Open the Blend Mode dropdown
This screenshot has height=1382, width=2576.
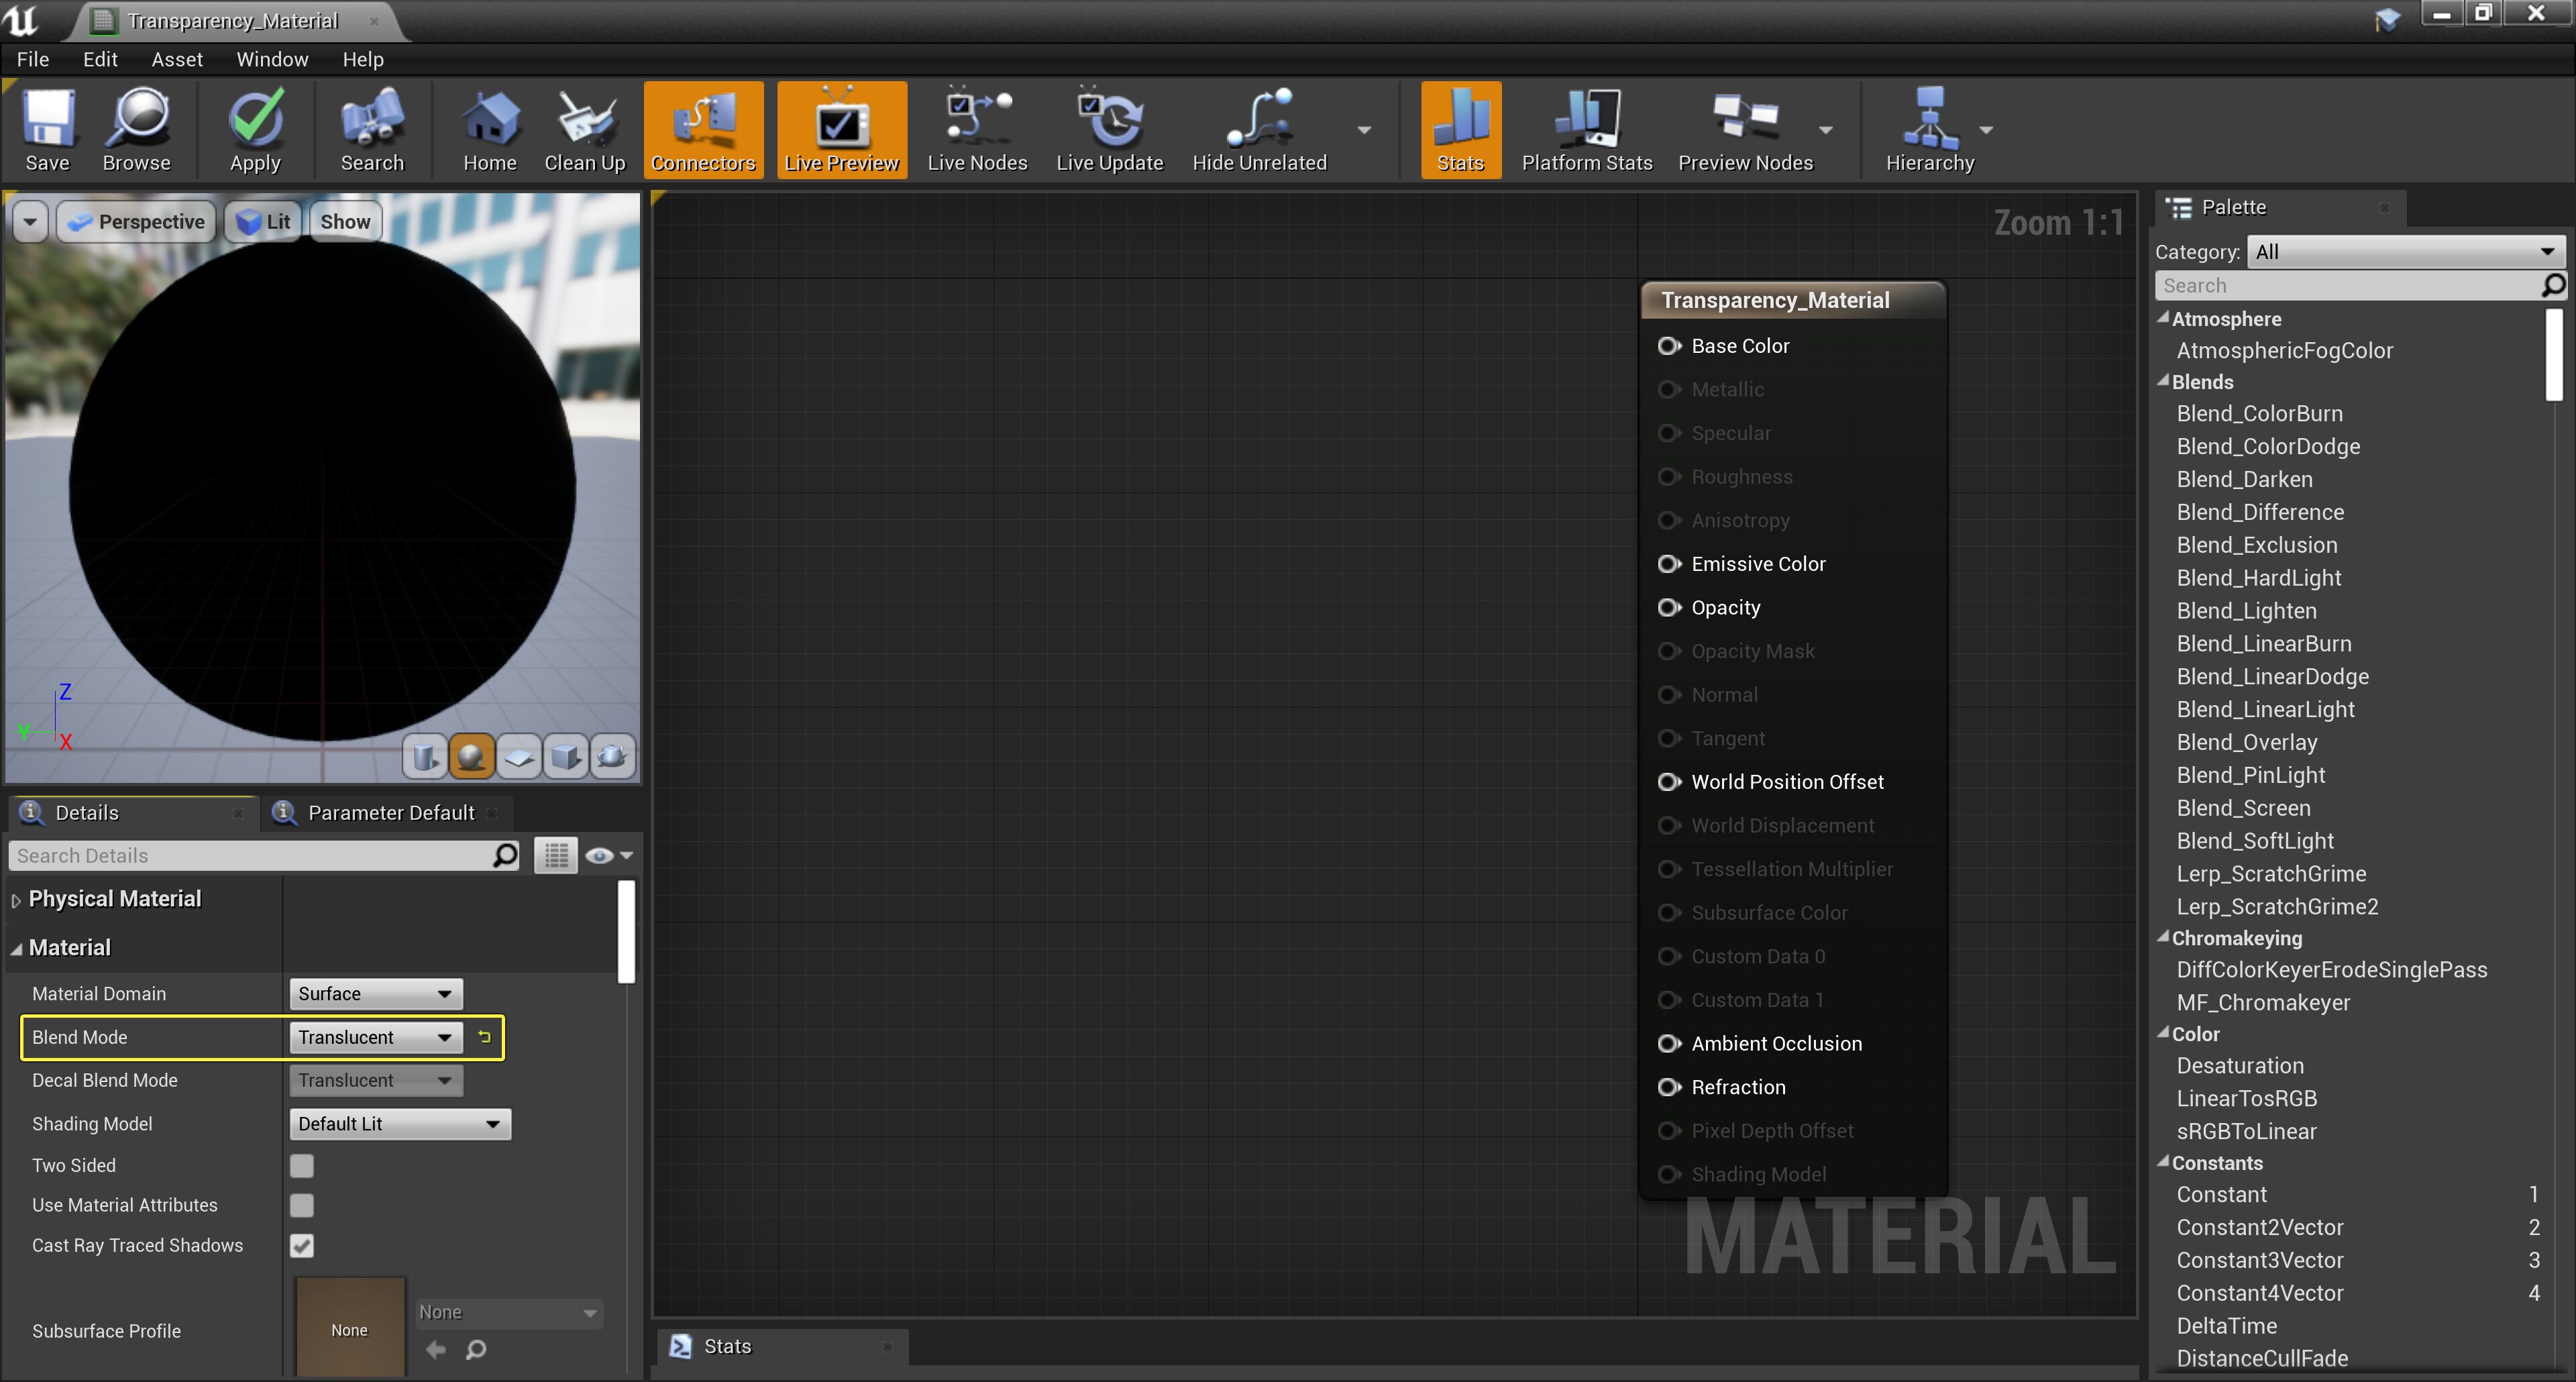tap(375, 1037)
